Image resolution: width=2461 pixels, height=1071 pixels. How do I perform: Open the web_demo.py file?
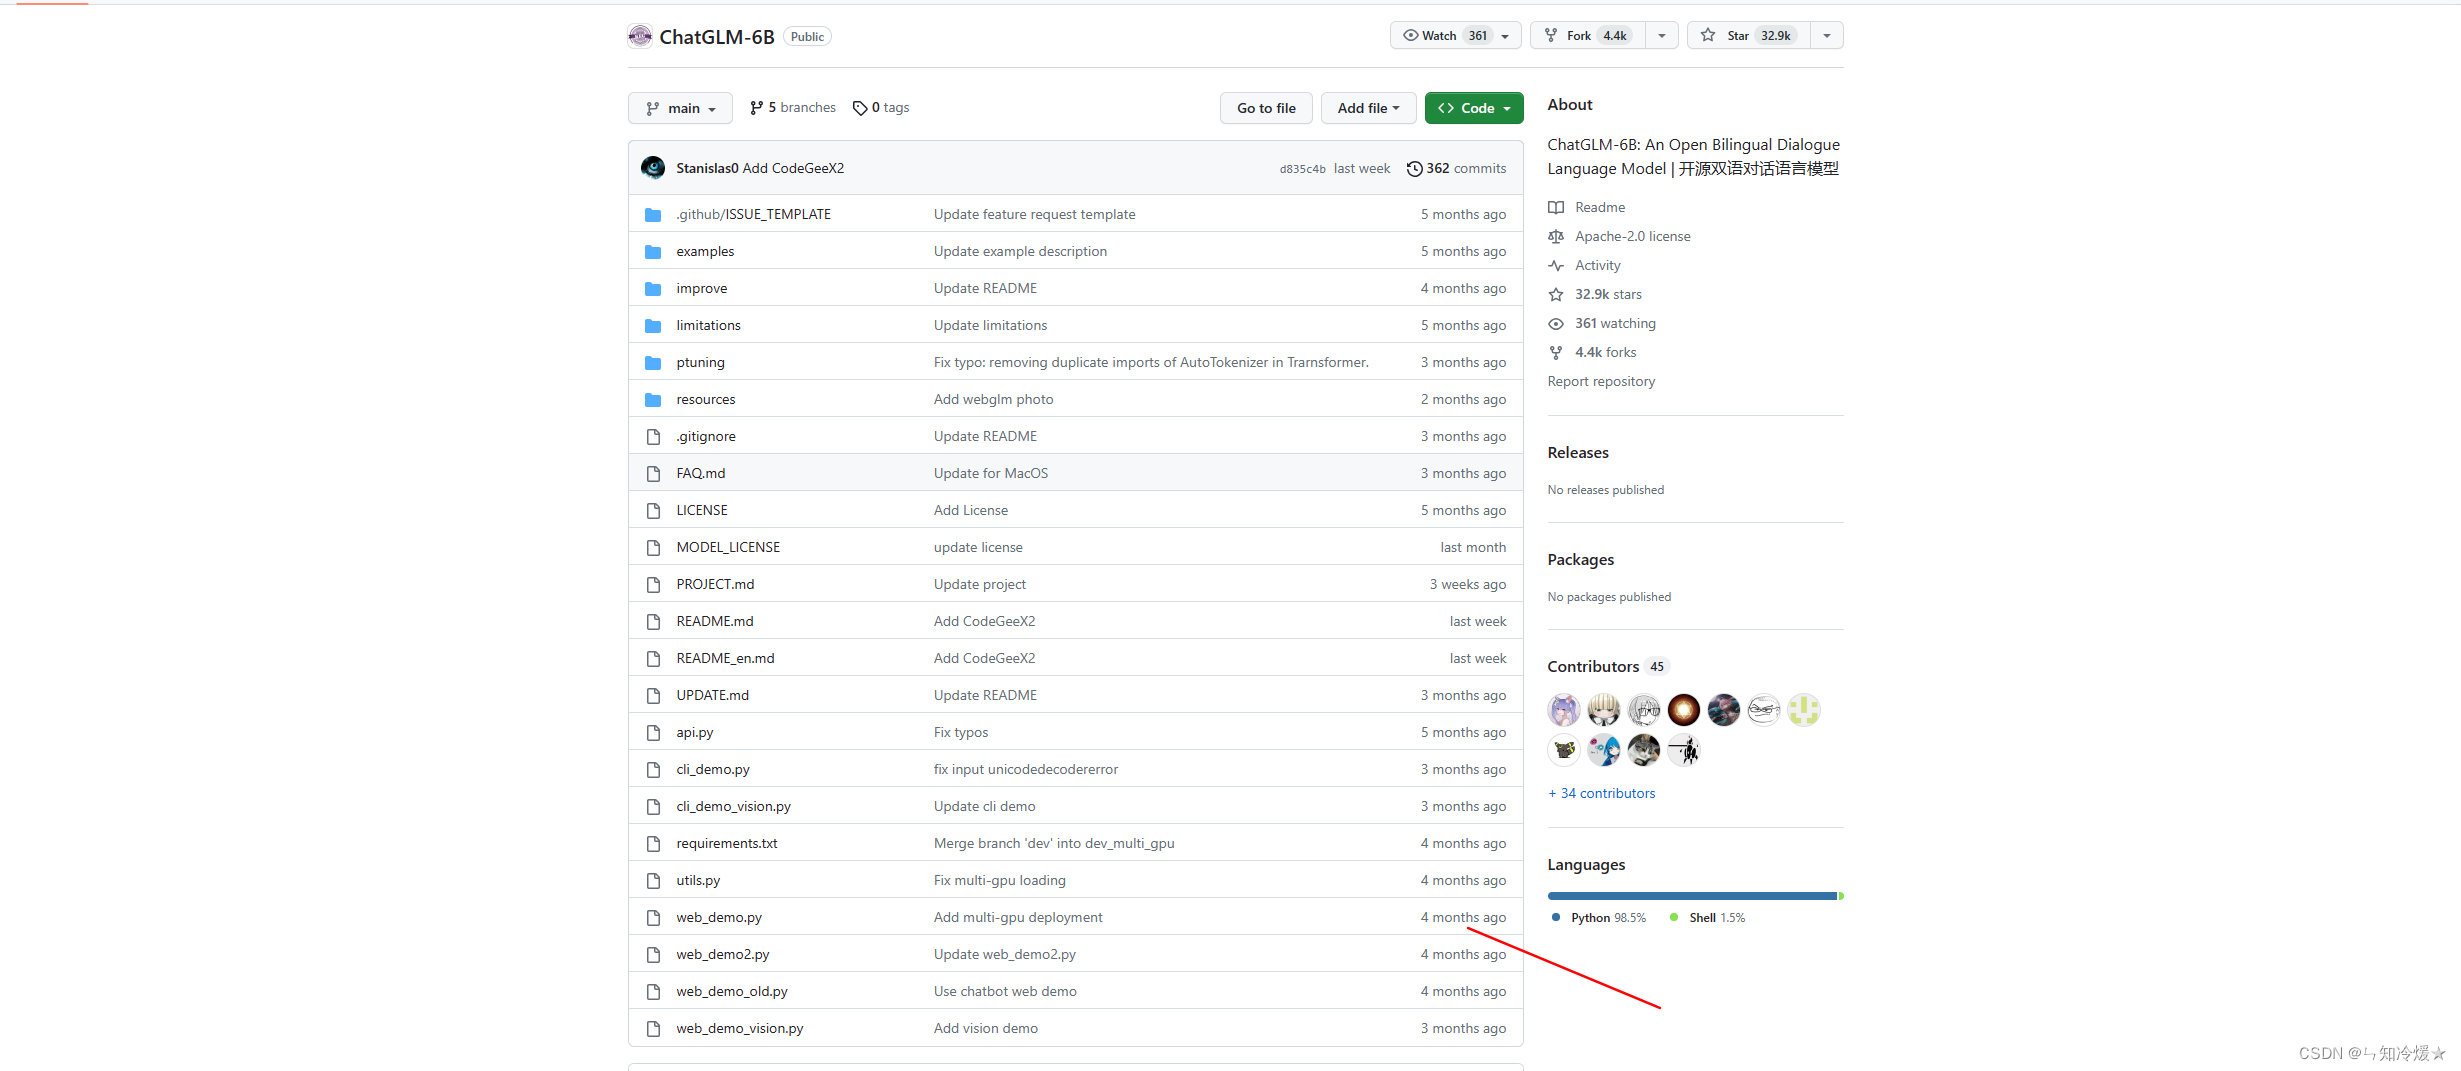(x=718, y=918)
